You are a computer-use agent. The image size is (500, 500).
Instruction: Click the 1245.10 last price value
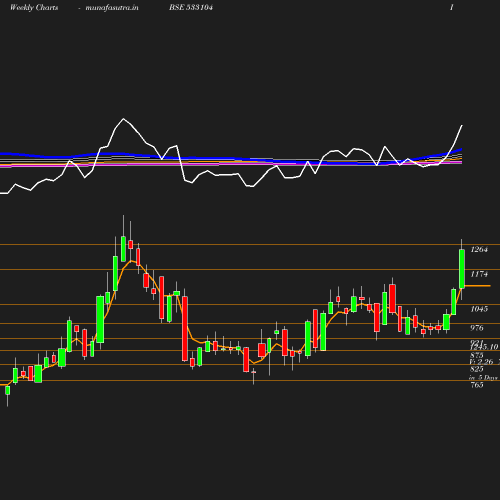484,347
